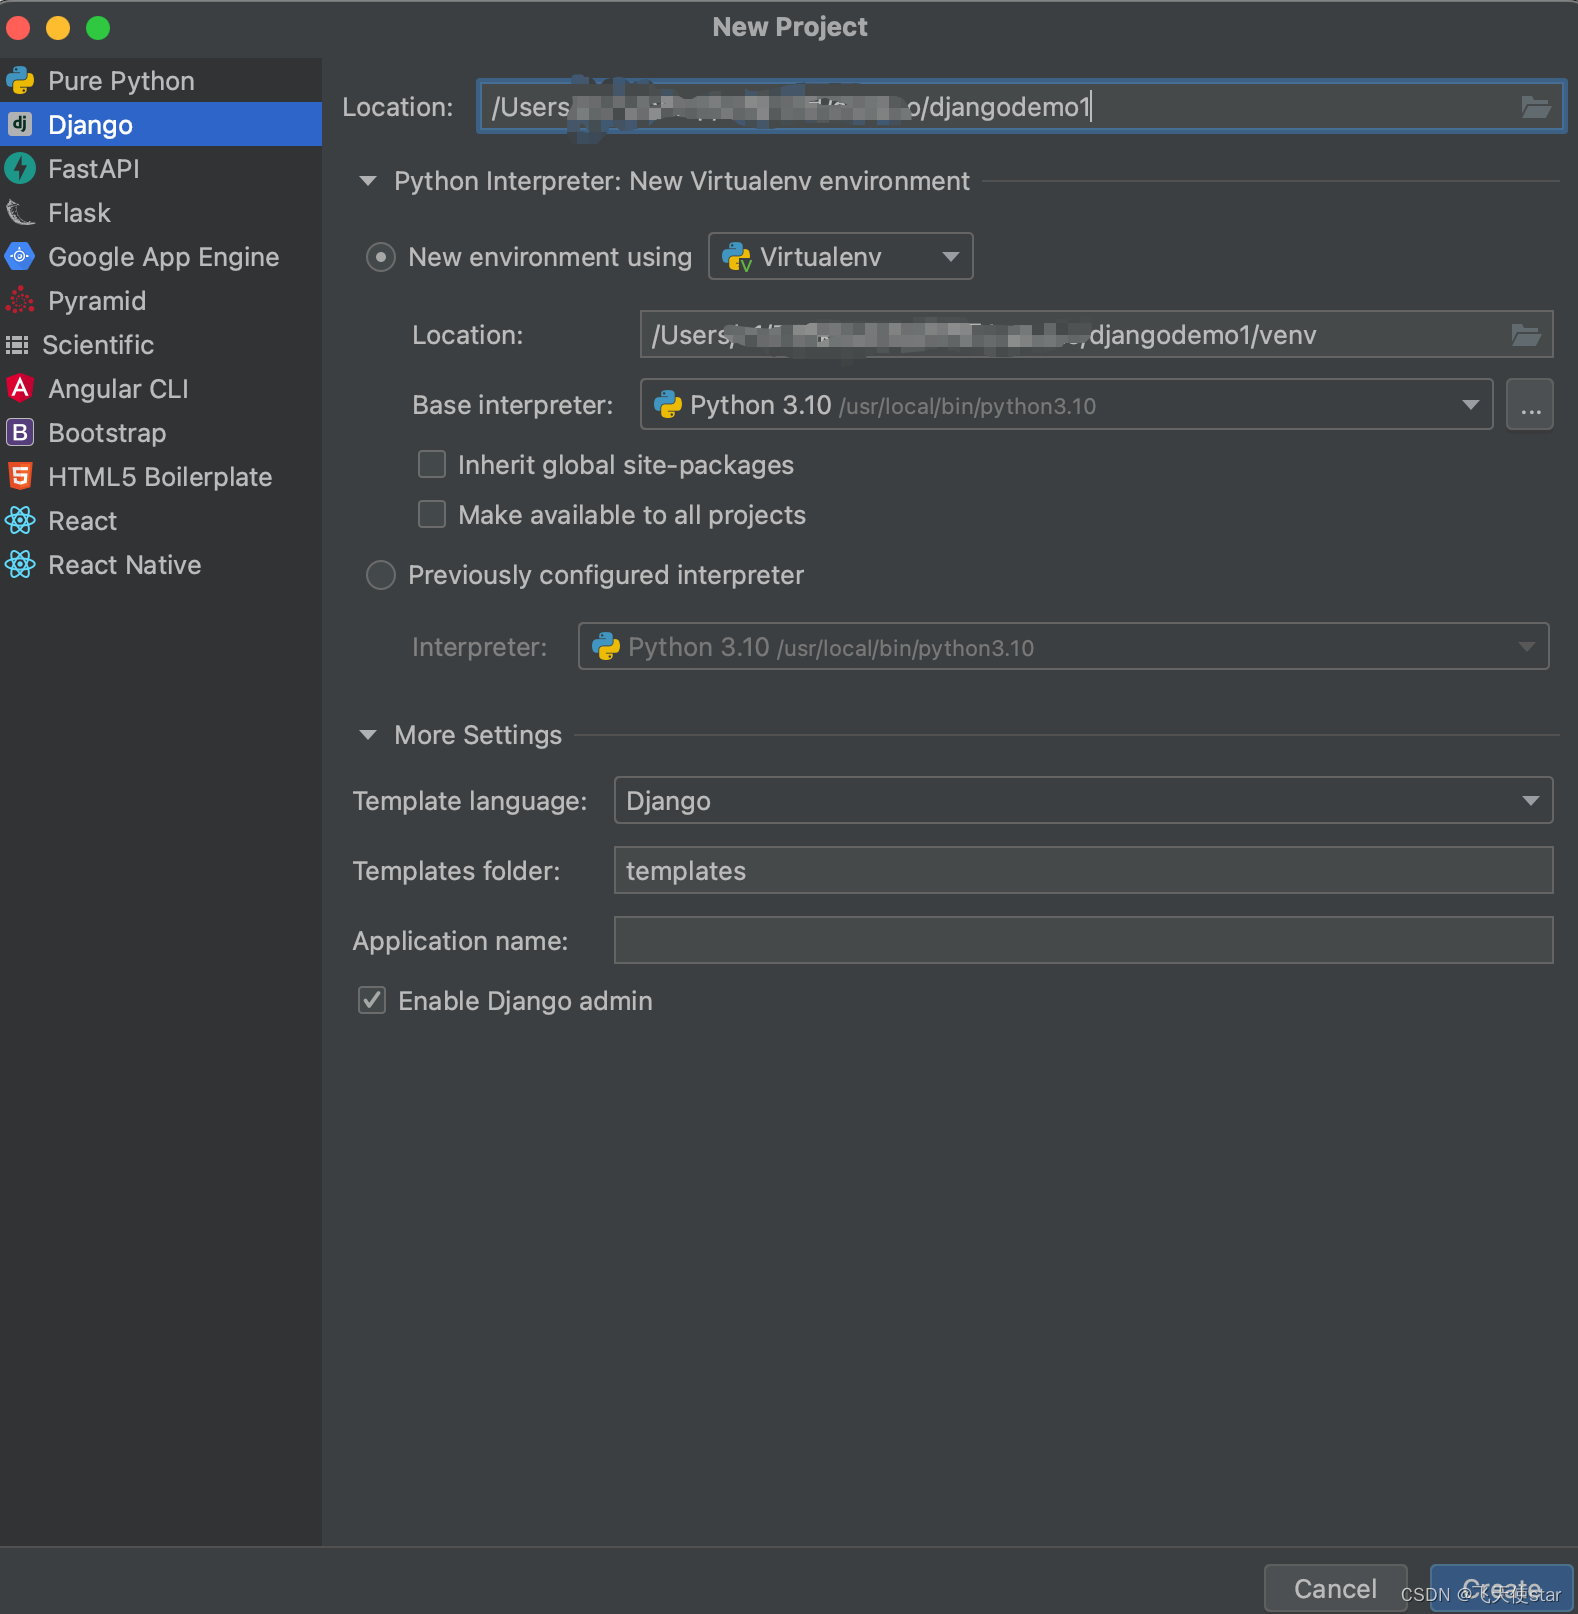The image size is (1578, 1614).
Task: Choose Angular CLI project type label
Action: (x=118, y=389)
